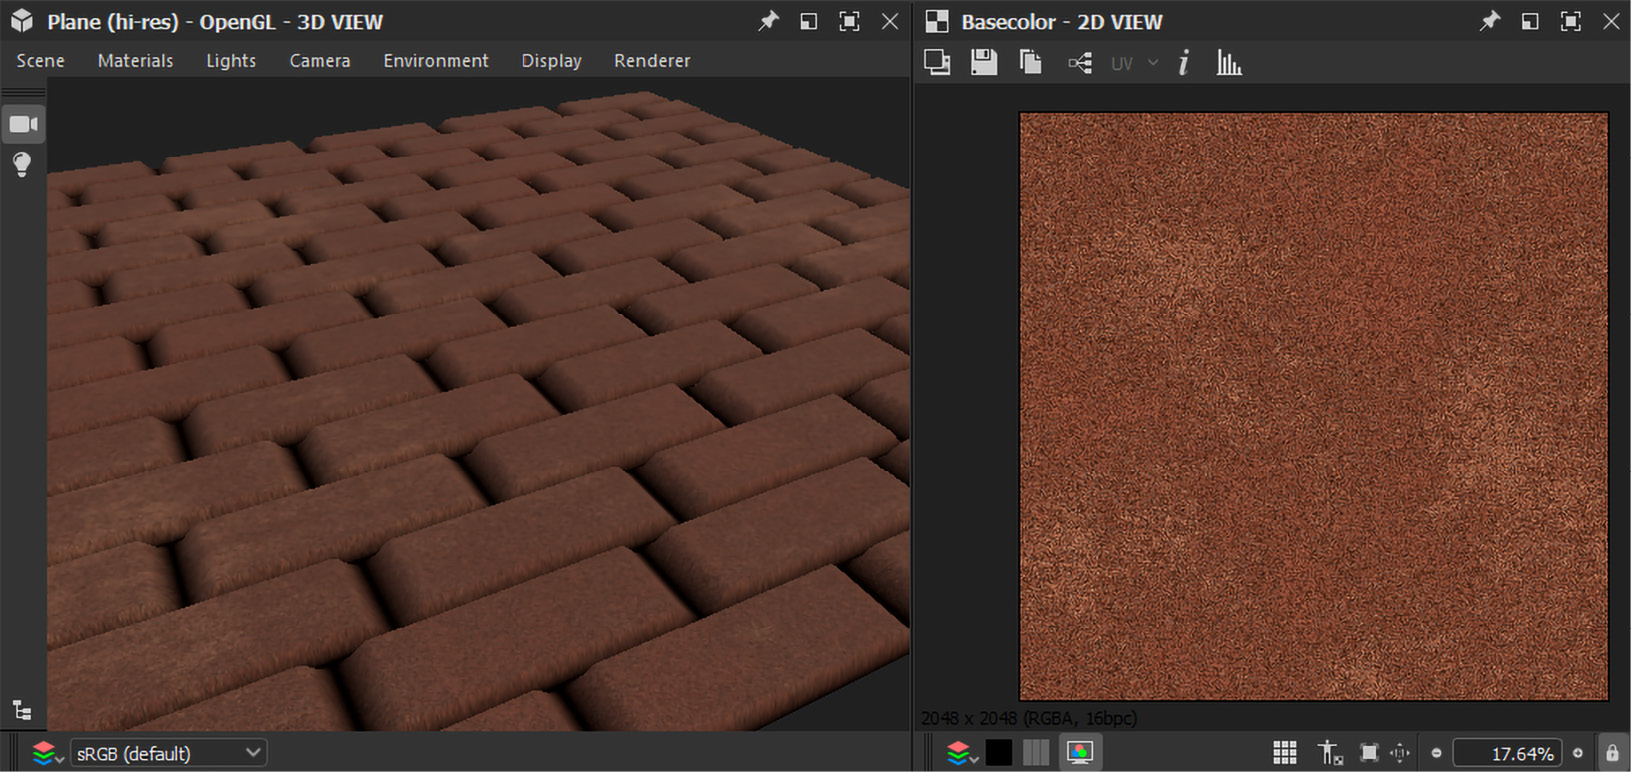Select the light bulb tool in 3D view sidebar
The height and width of the screenshot is (772, 1631).
(22, 164)
